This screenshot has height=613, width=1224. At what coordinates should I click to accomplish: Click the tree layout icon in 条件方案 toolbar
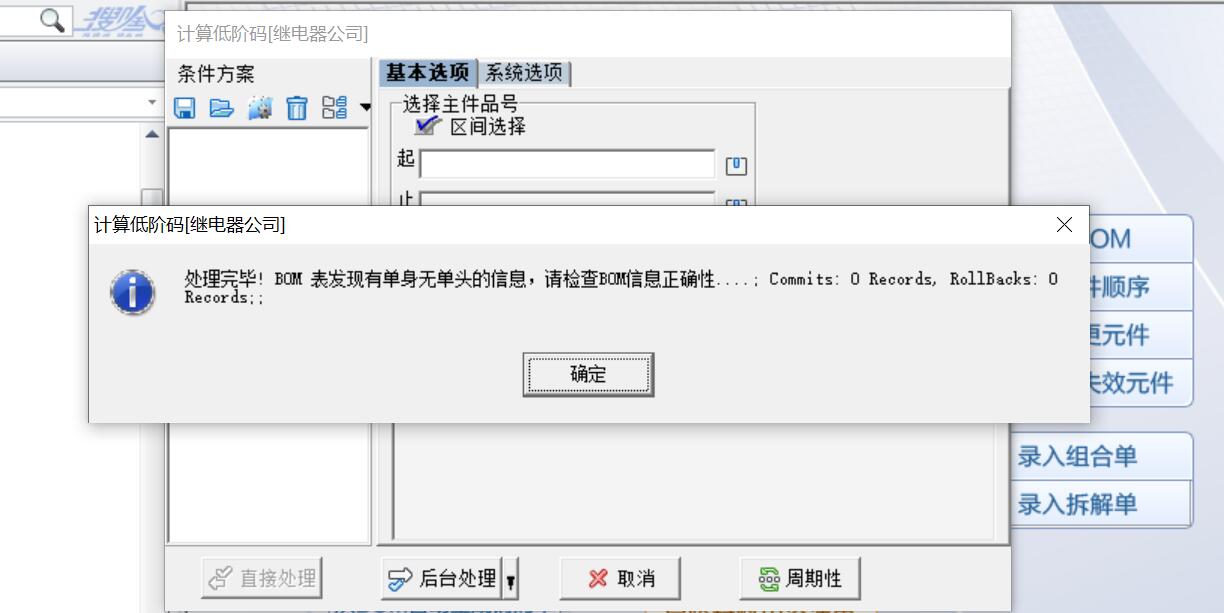click(x=335, y=108)
